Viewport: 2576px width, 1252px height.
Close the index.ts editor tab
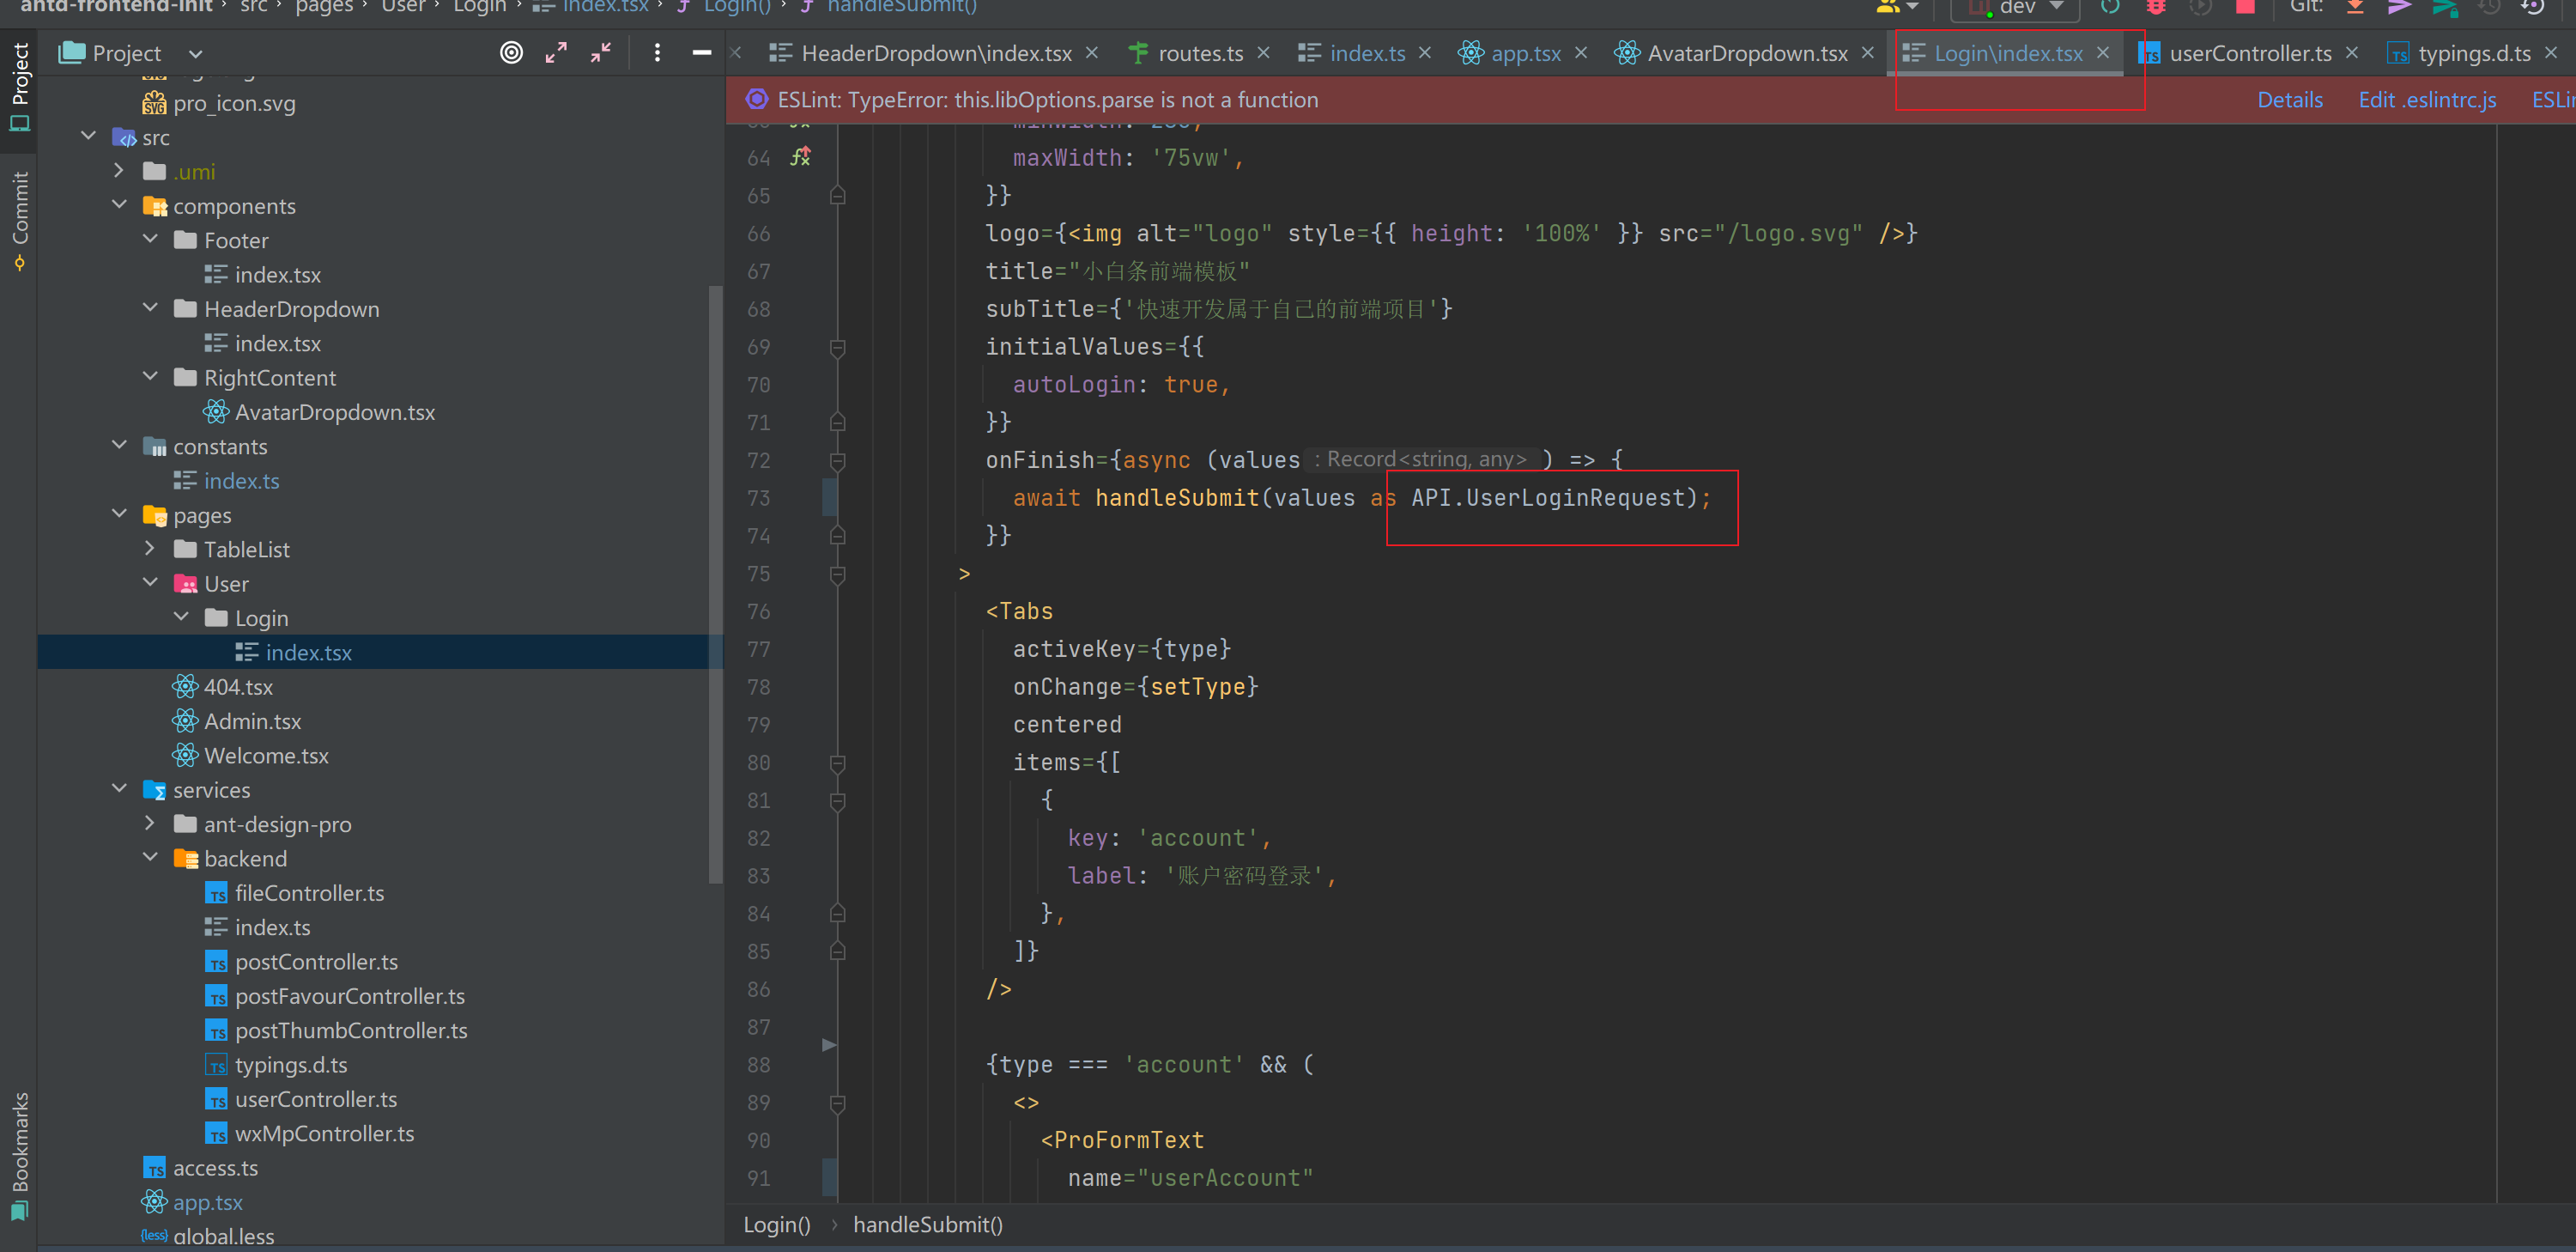1425,52
